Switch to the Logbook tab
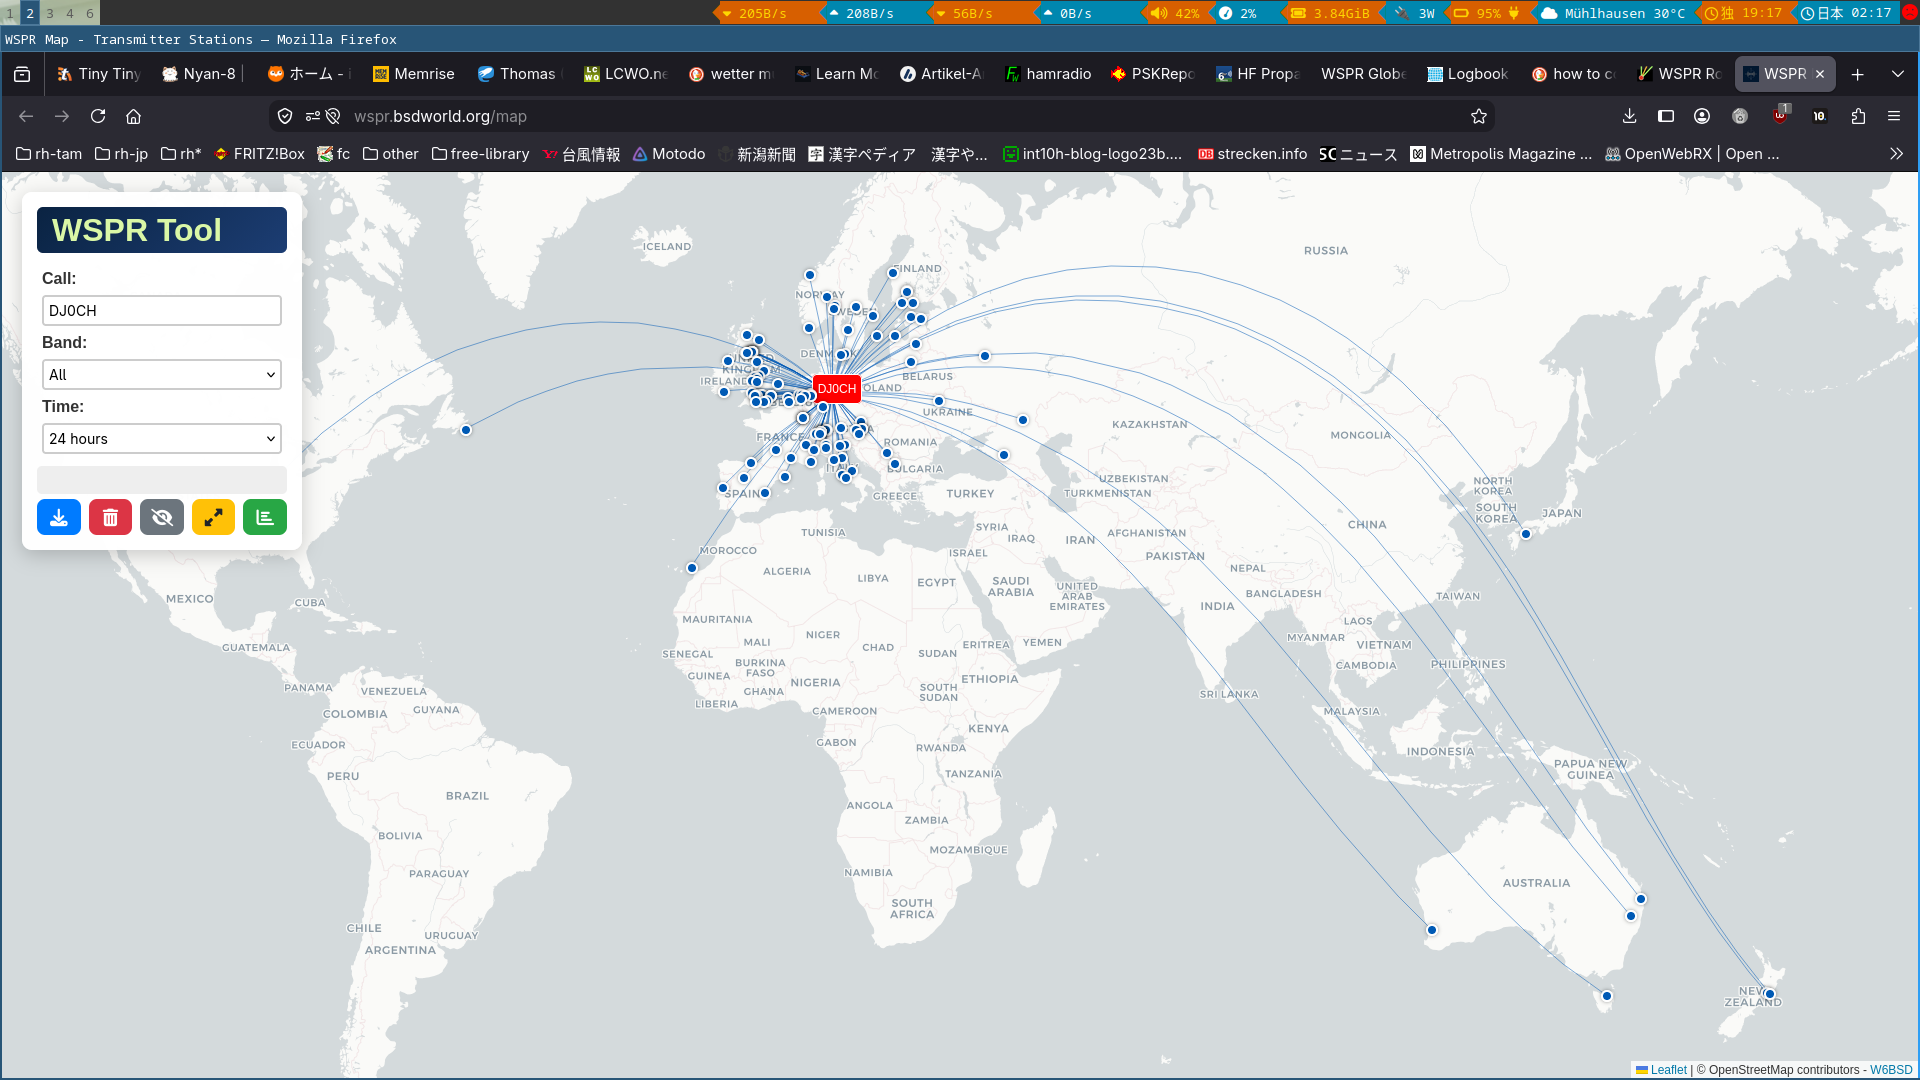The width and height of the screenshot is (1920, 1080). click(x=1467, y=74)
